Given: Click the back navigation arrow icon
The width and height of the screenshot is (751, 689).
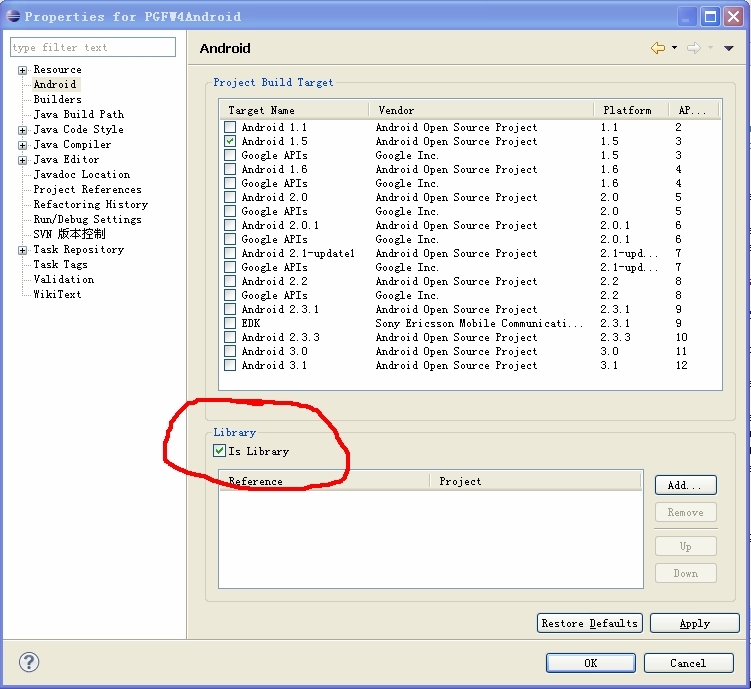Looking at the screenshot, I should pos(657,48).
